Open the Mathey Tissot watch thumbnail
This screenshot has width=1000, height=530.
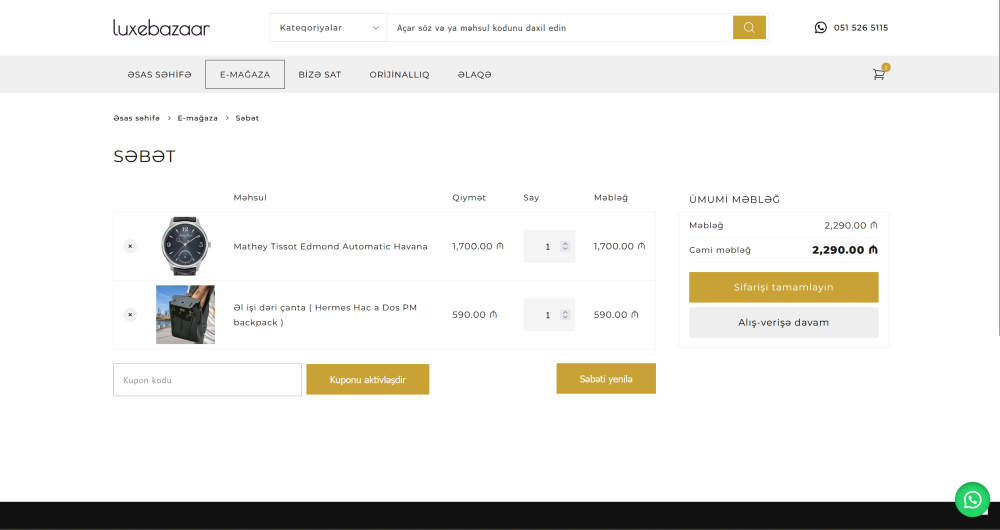(185, 246)
